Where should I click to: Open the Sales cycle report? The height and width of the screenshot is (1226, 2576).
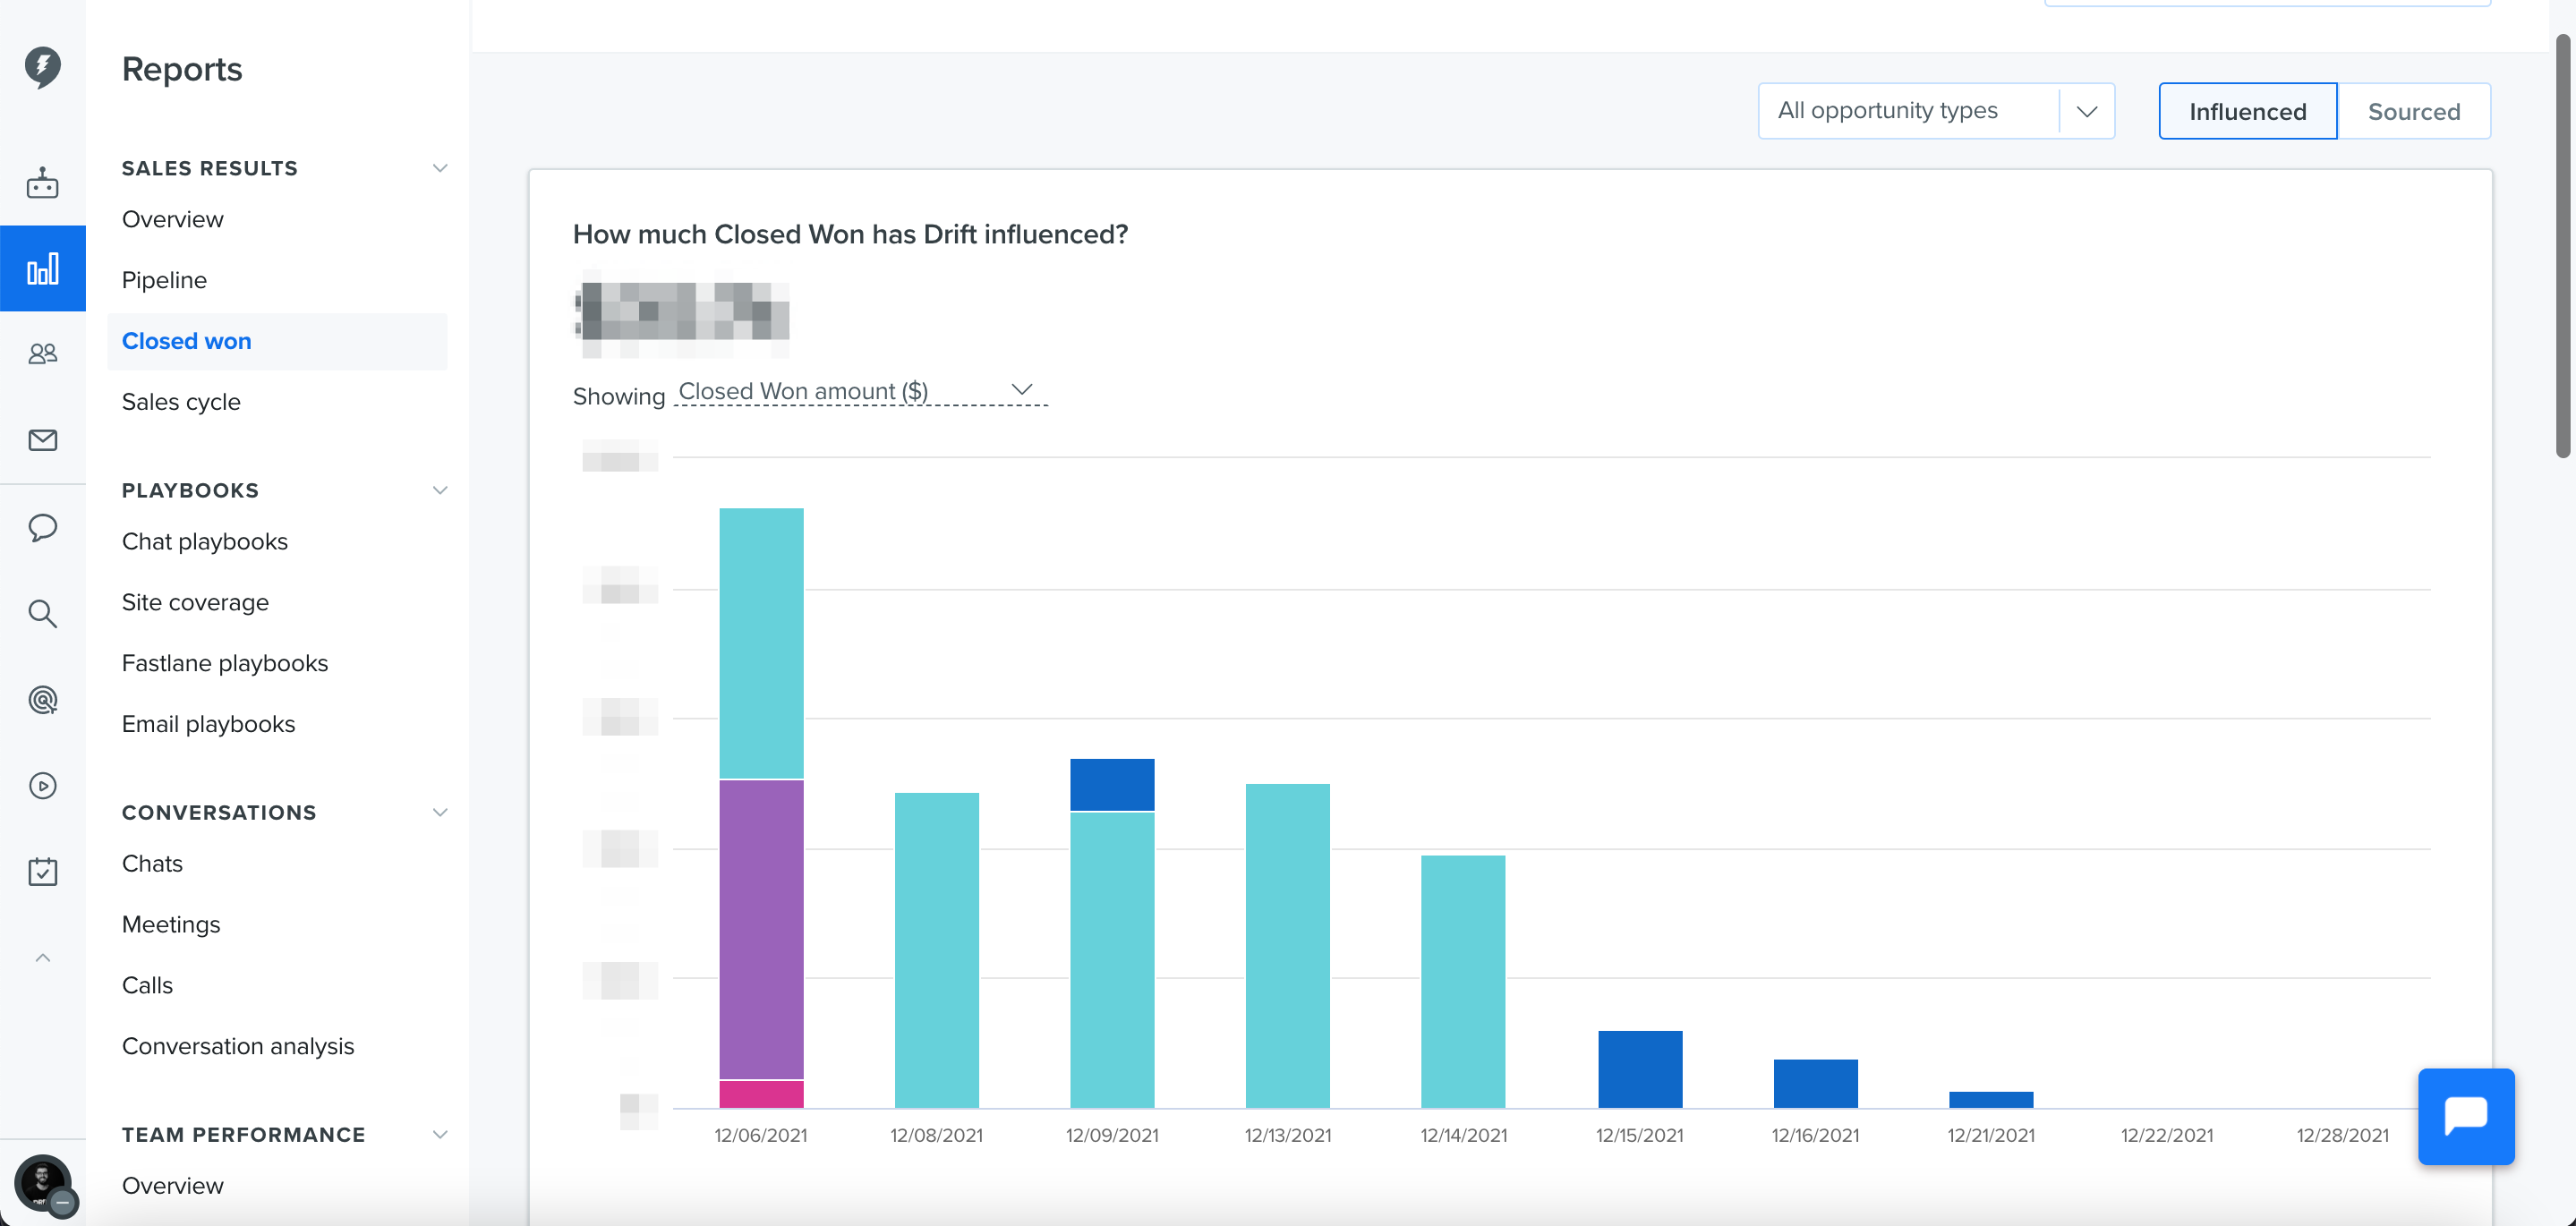pyautogui.click(x=180, y=402)
